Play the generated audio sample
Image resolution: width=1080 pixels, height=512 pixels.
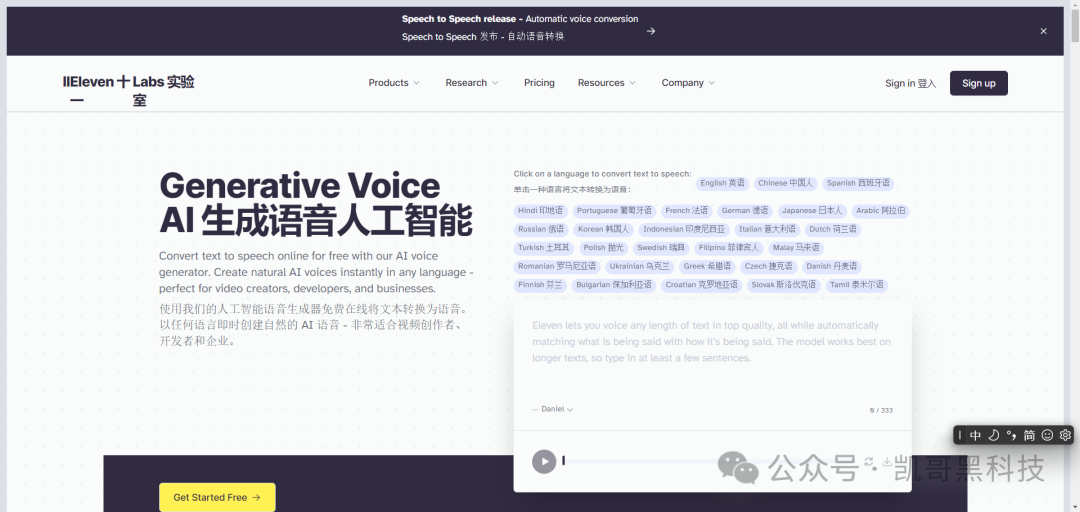[544, 461]
